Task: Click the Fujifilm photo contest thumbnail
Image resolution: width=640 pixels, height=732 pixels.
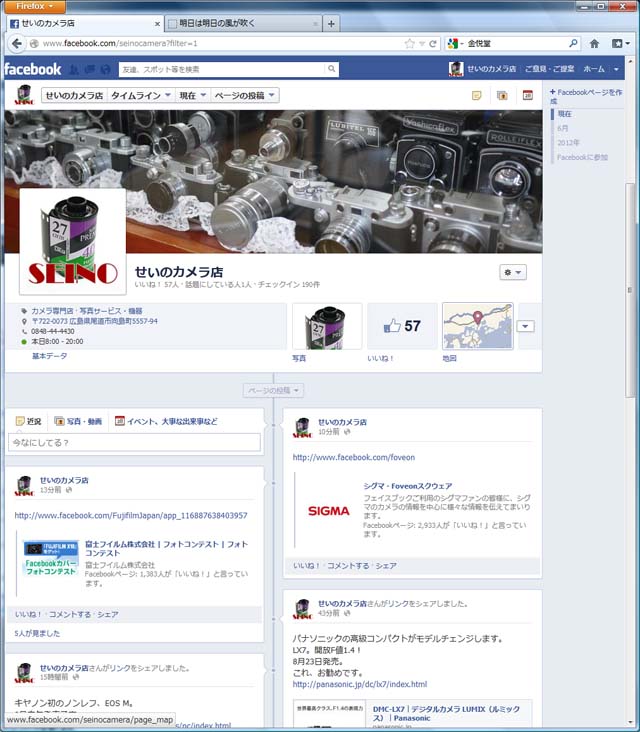Action: pyautogui.click(x=51, y=558)
